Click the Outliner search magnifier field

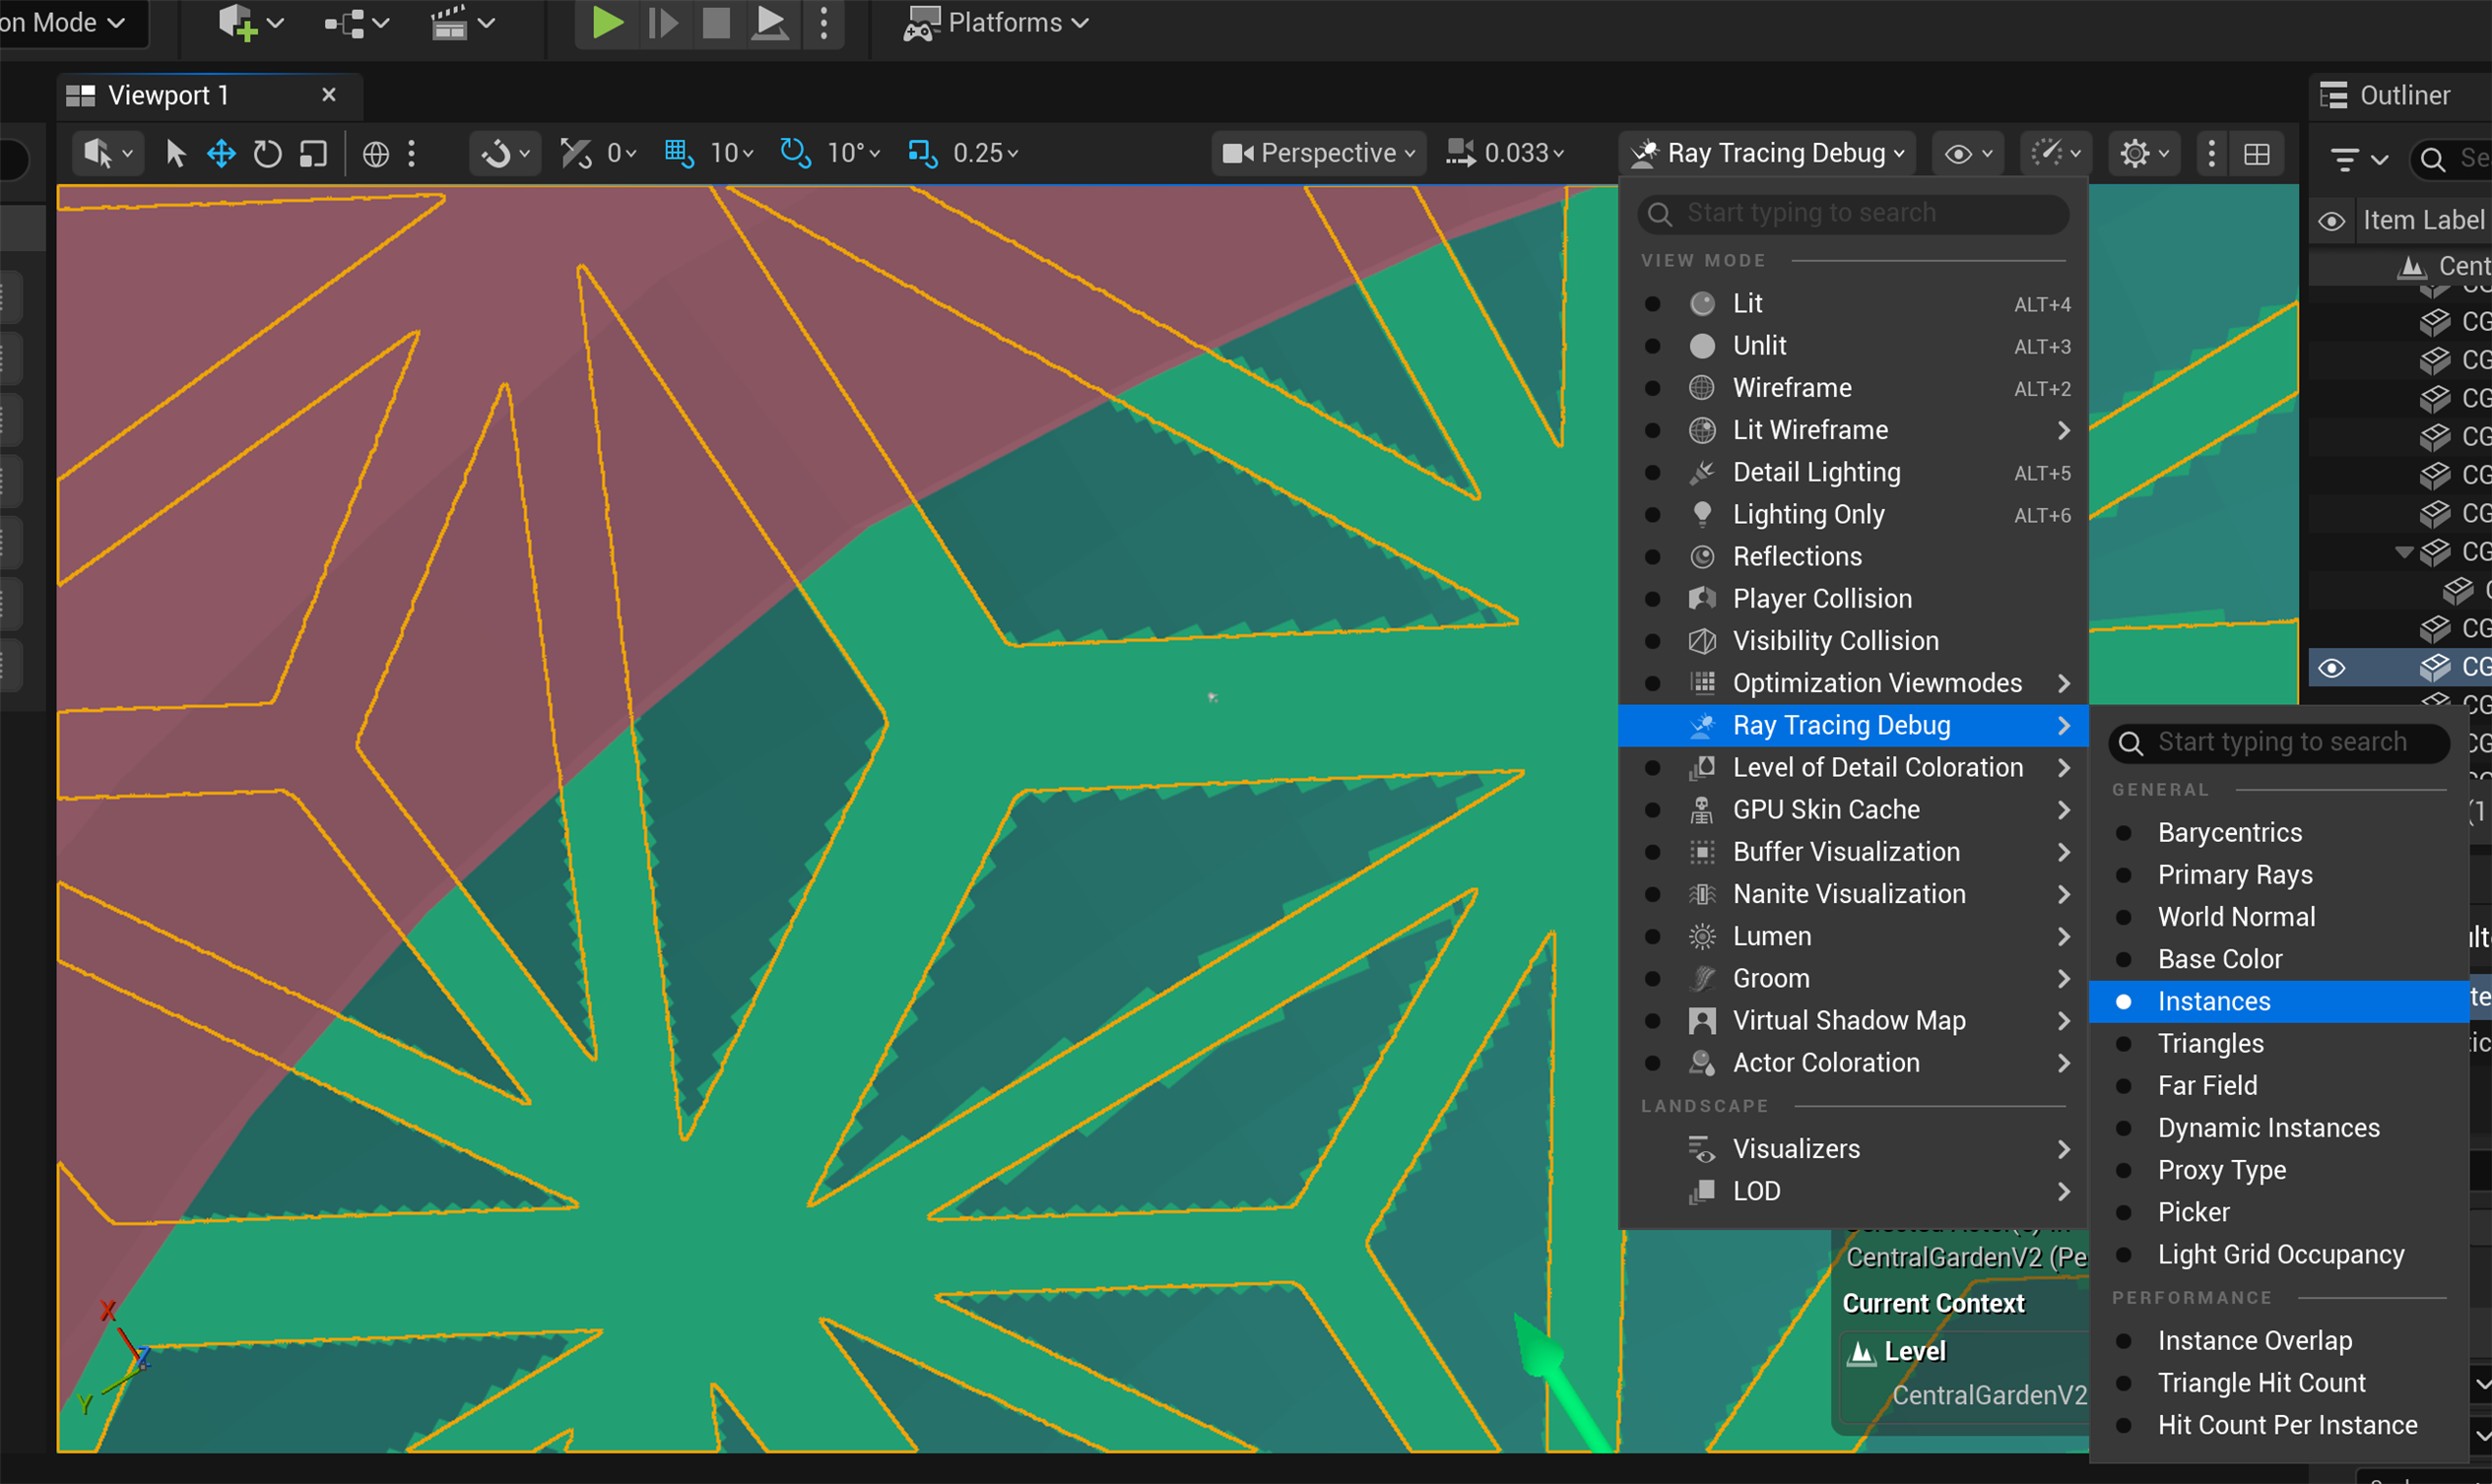pyautogui.click(x=2452, y=158)
